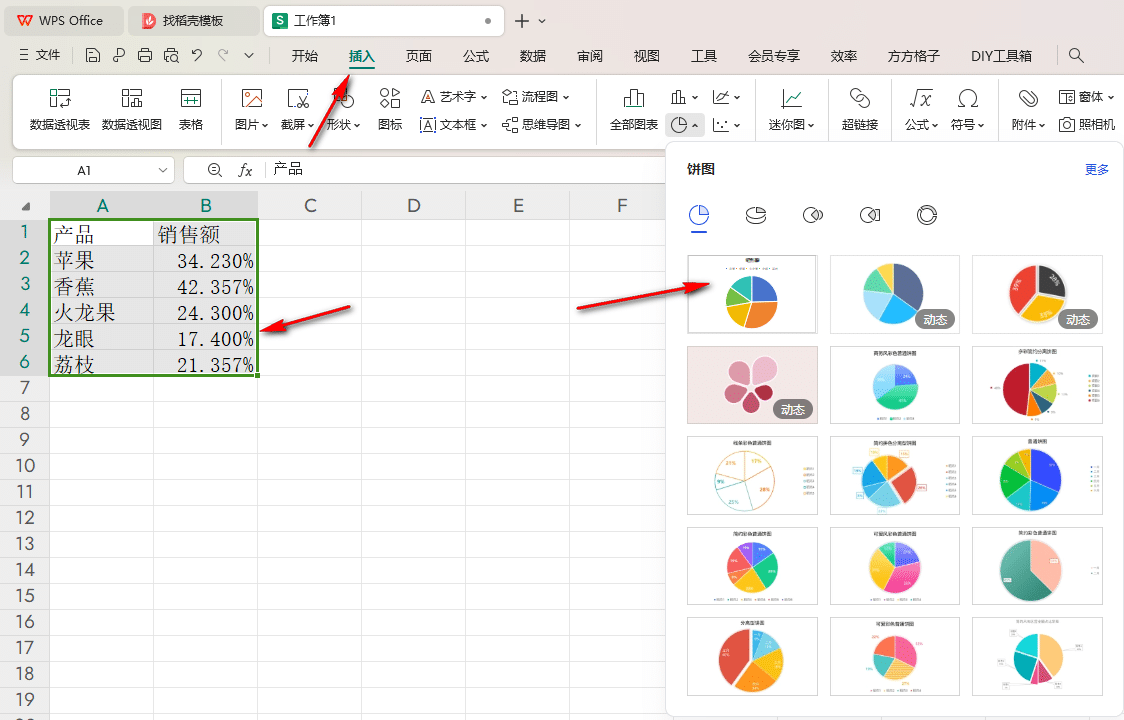Expand the 窗体 form controls dropdown
Screen dimensions: 1124x720
click(1087, 96)
